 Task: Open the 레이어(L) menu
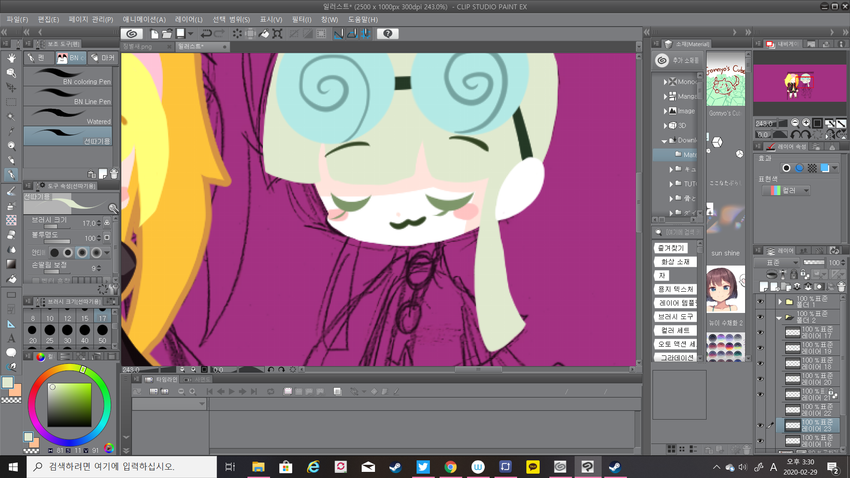coord(189,20)
